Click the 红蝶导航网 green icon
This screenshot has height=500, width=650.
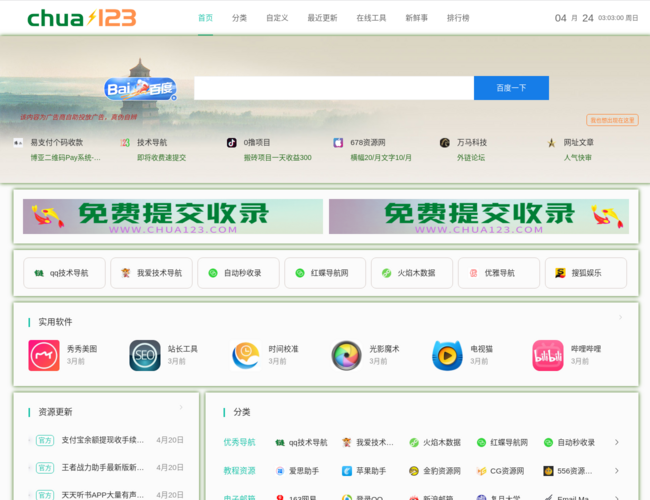pyautogui.click(x=300, y=273)
